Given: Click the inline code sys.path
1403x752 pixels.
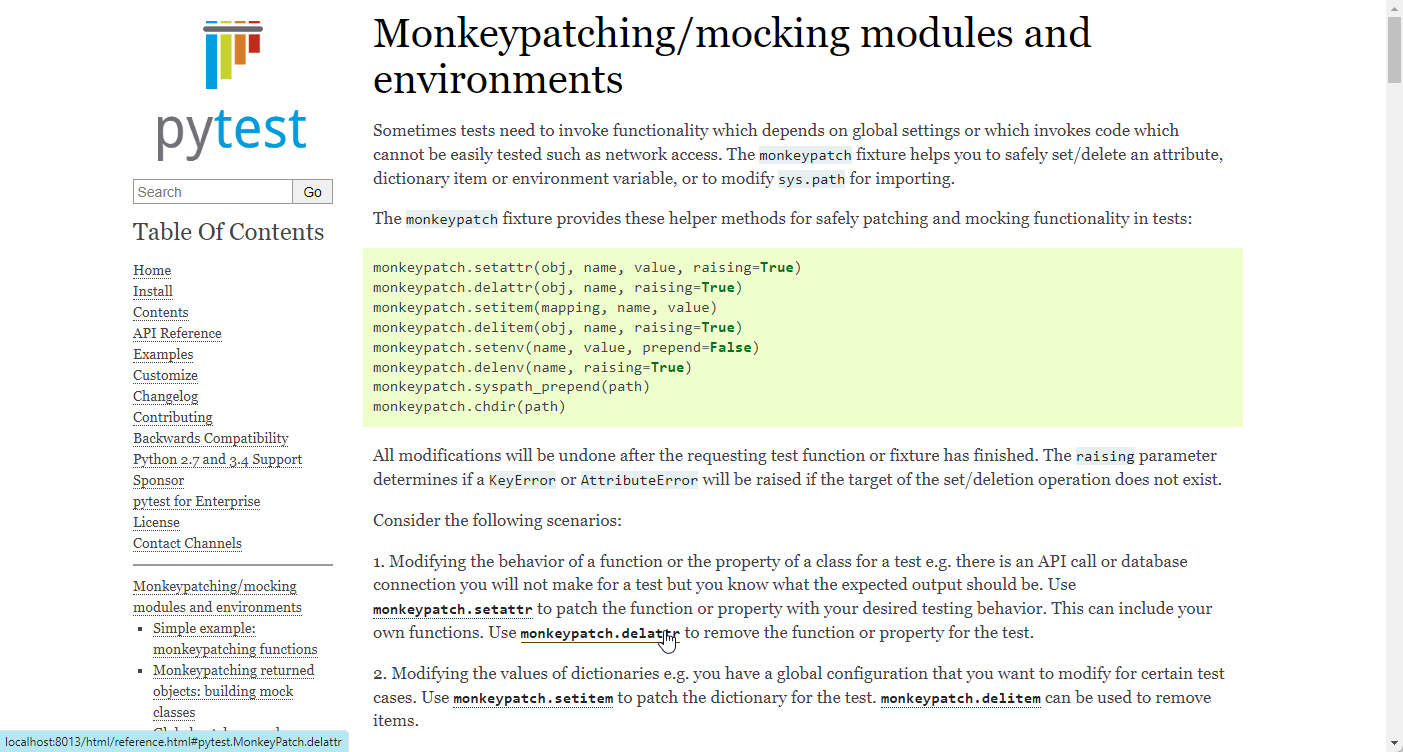Looking at the screenshot, I should pyautogui.click(x=812, y=180).
